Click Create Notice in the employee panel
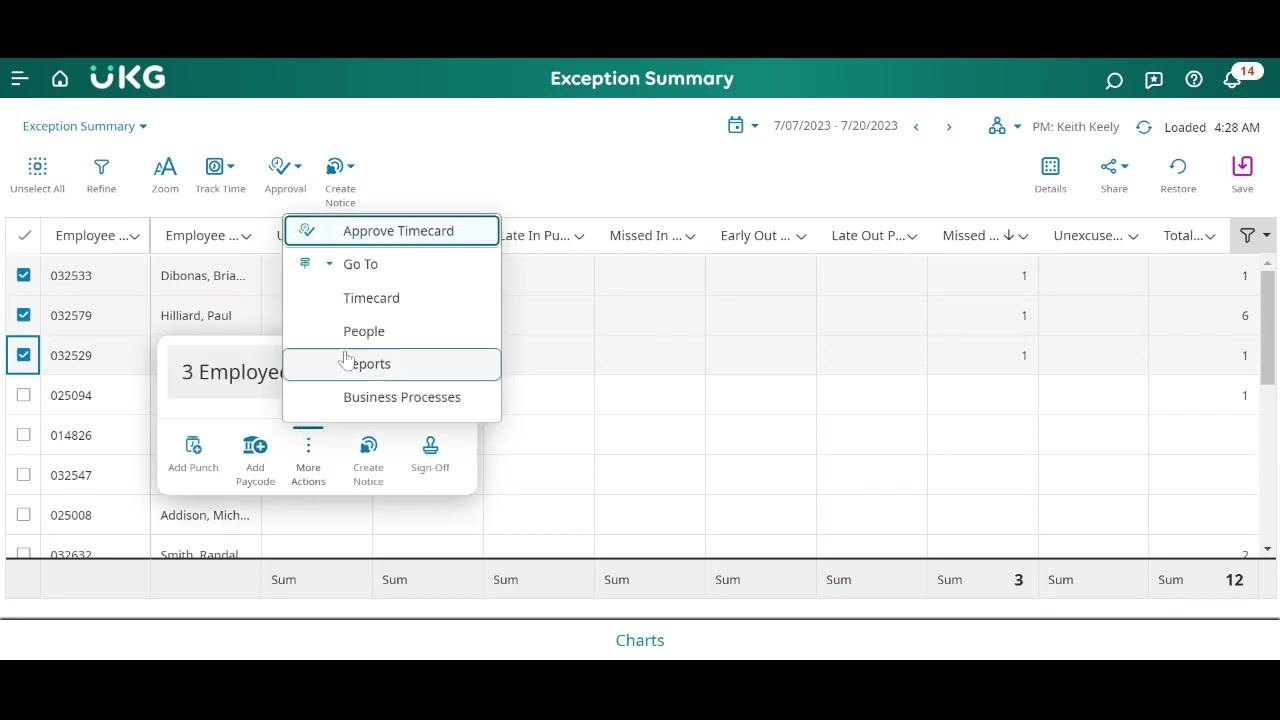This screenshot has width=1280, height=720. pos(368,460)
